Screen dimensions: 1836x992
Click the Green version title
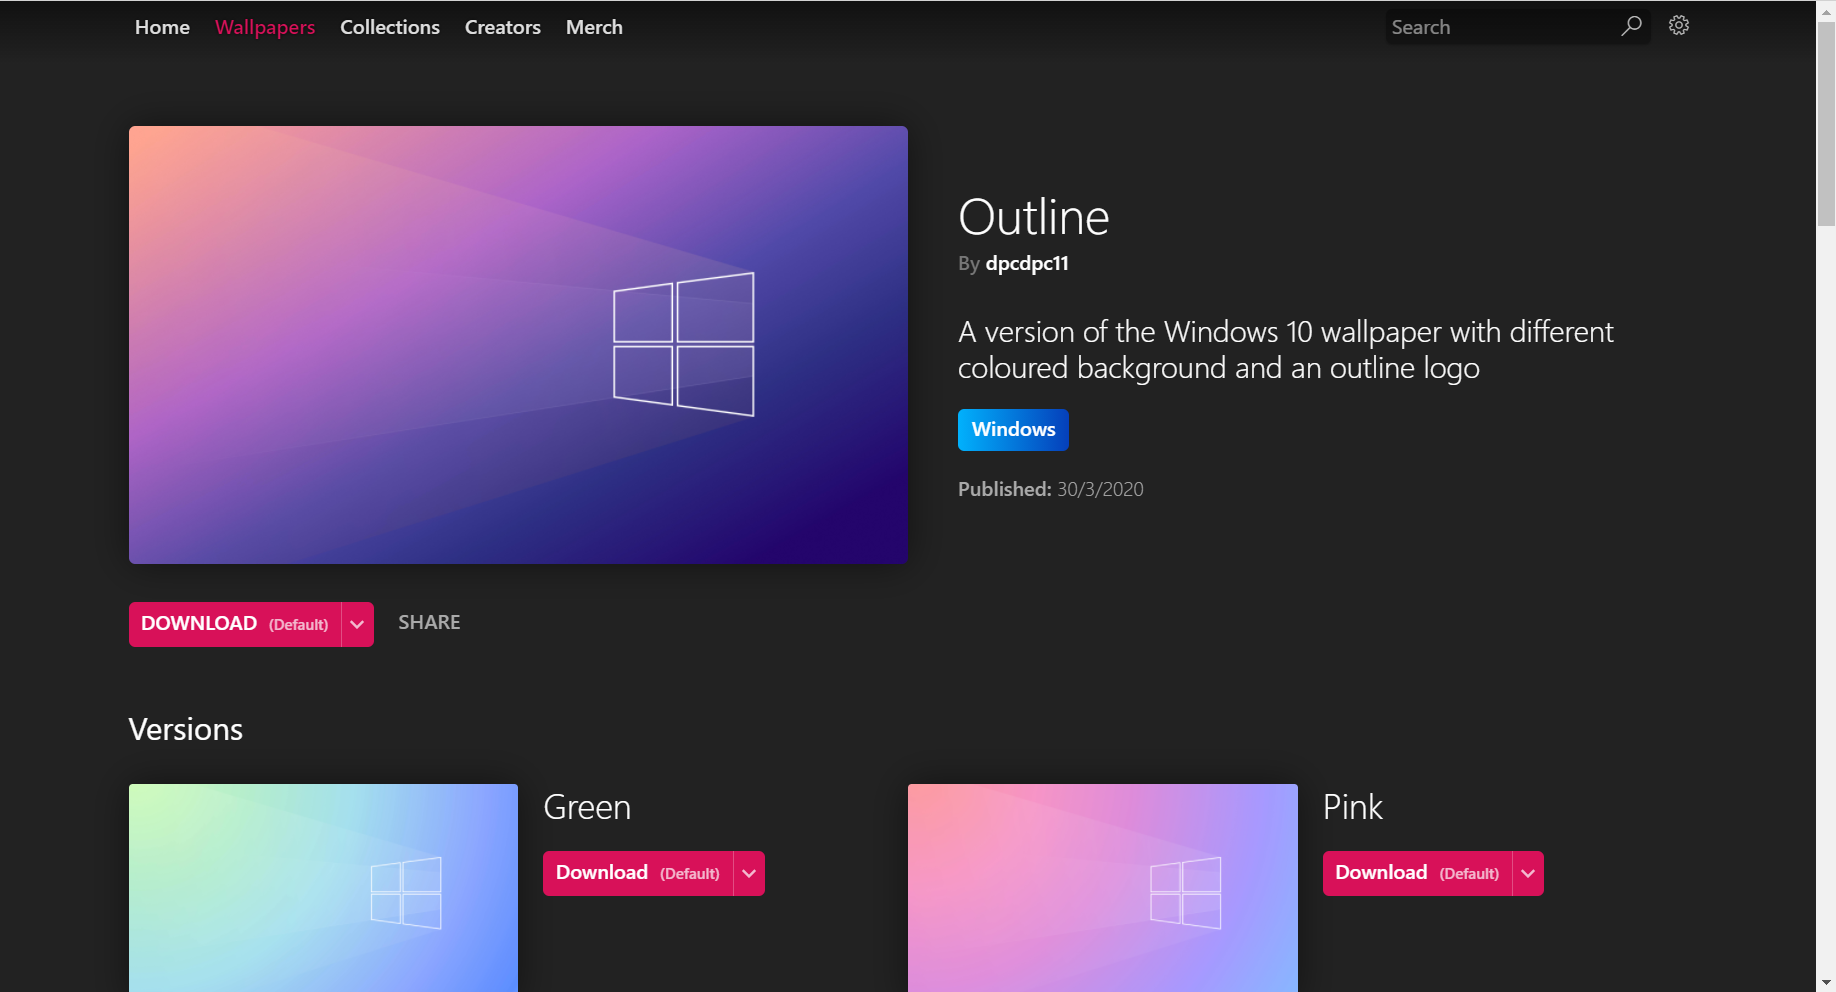tap(587, 807)
